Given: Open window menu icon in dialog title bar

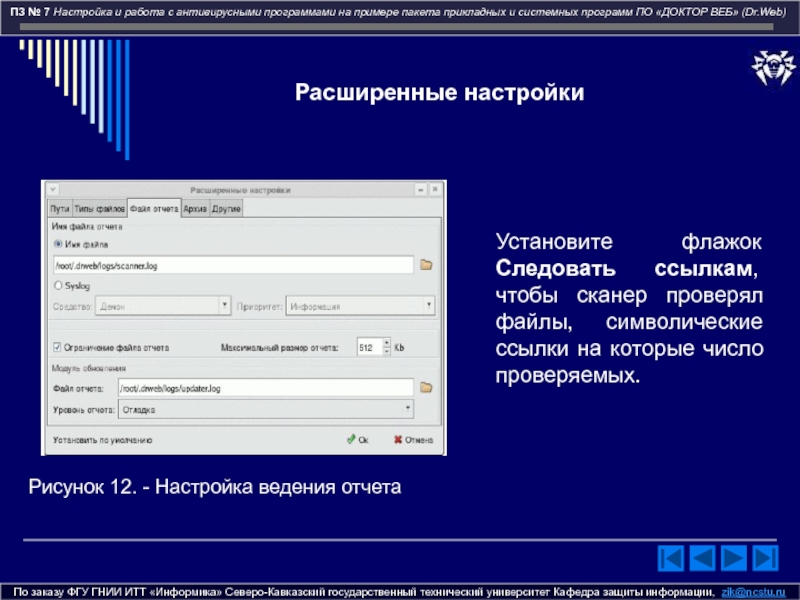Looking at the screenshot, I should 53,189.
